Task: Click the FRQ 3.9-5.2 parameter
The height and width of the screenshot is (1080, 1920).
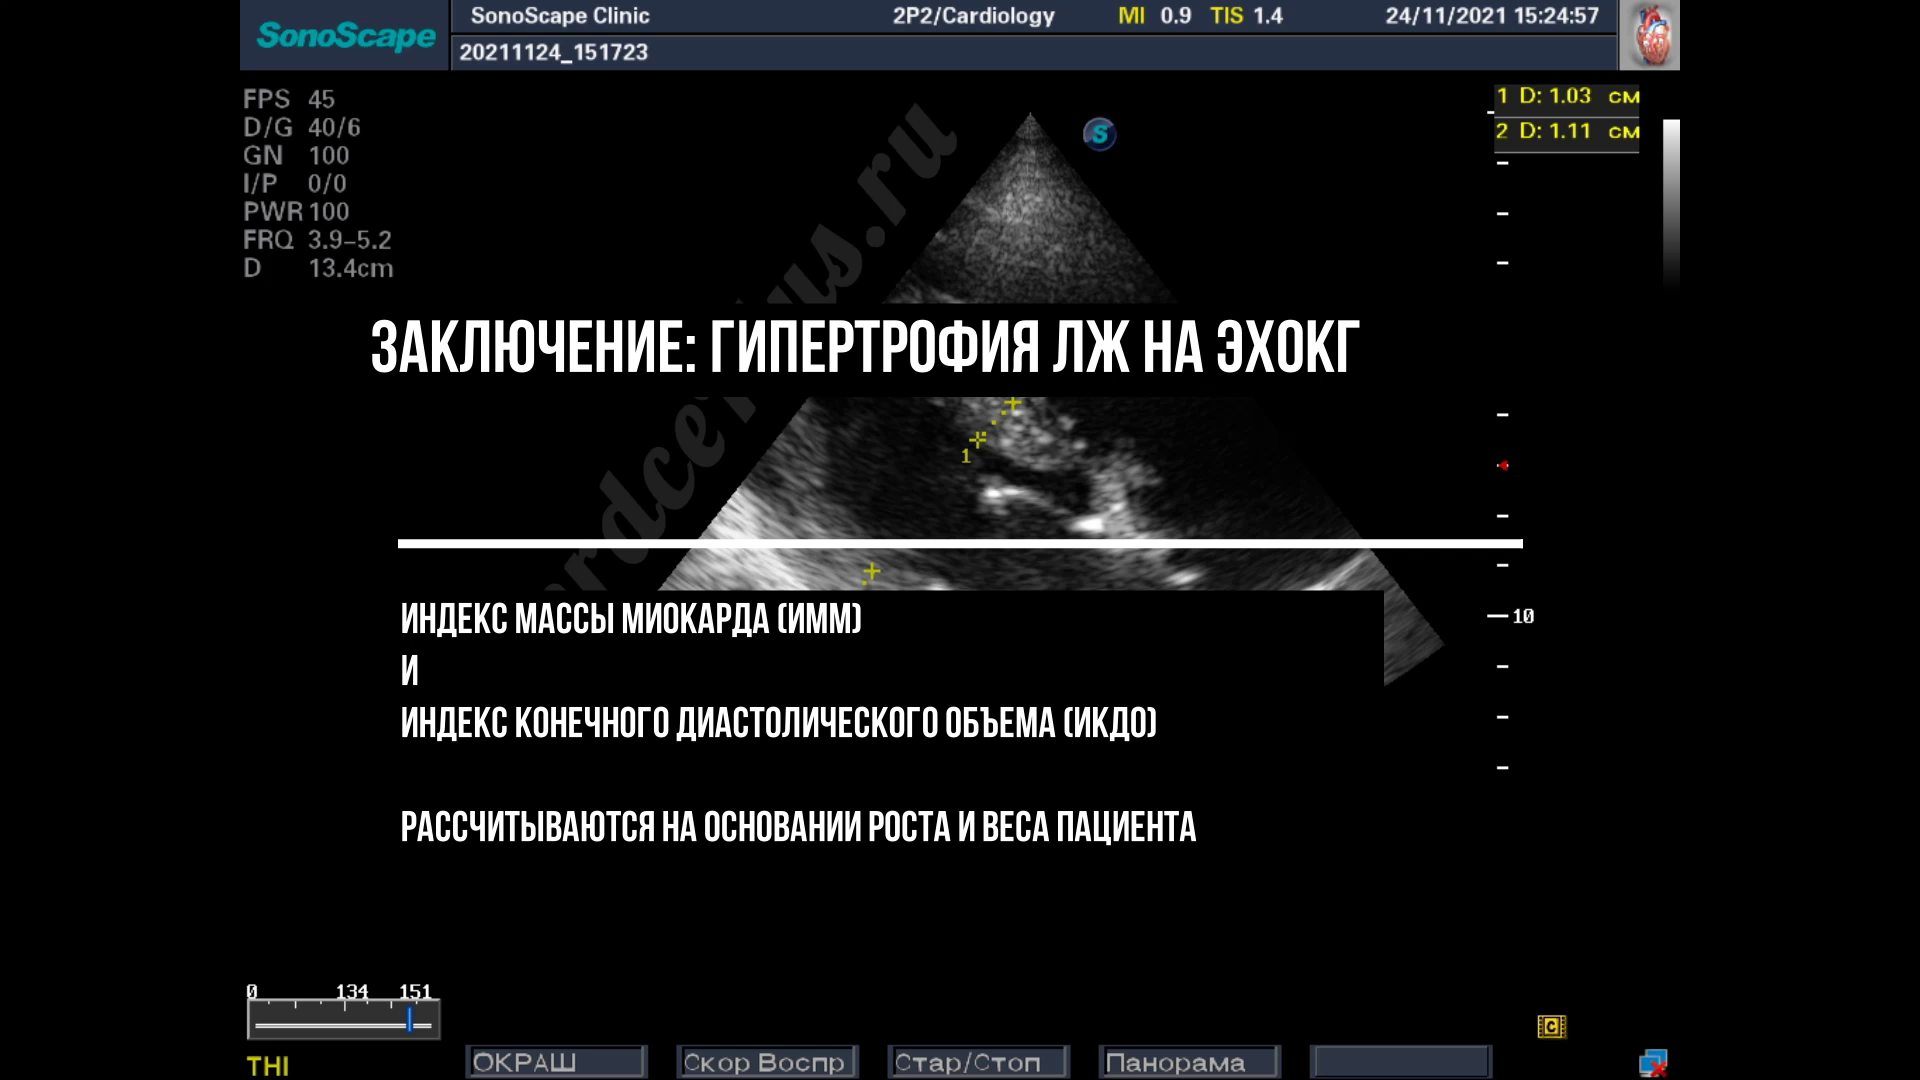Action: pyautogui.click(x=318, y=240)
